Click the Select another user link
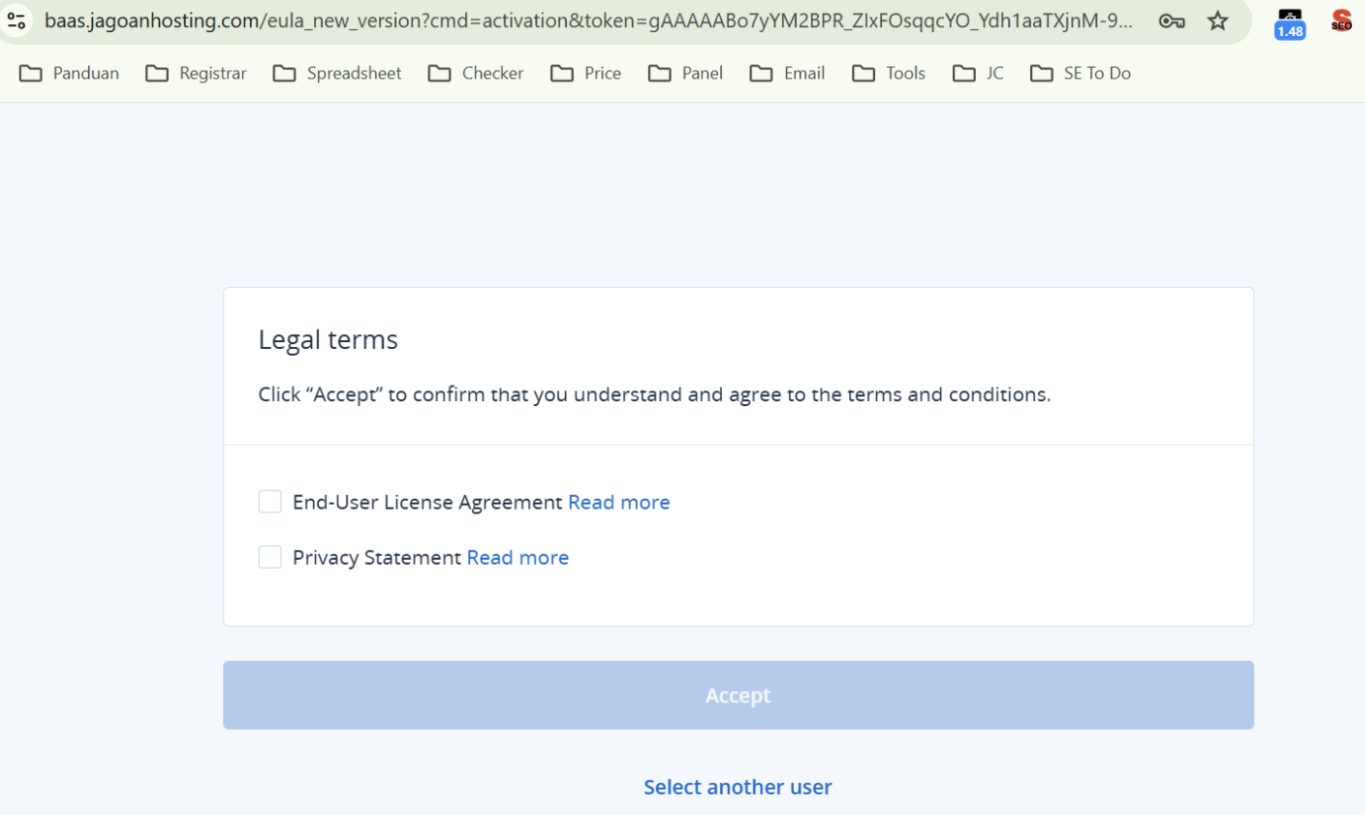Image resolution: width=1365 pixels, height=815 pixels. coord(737,787)
